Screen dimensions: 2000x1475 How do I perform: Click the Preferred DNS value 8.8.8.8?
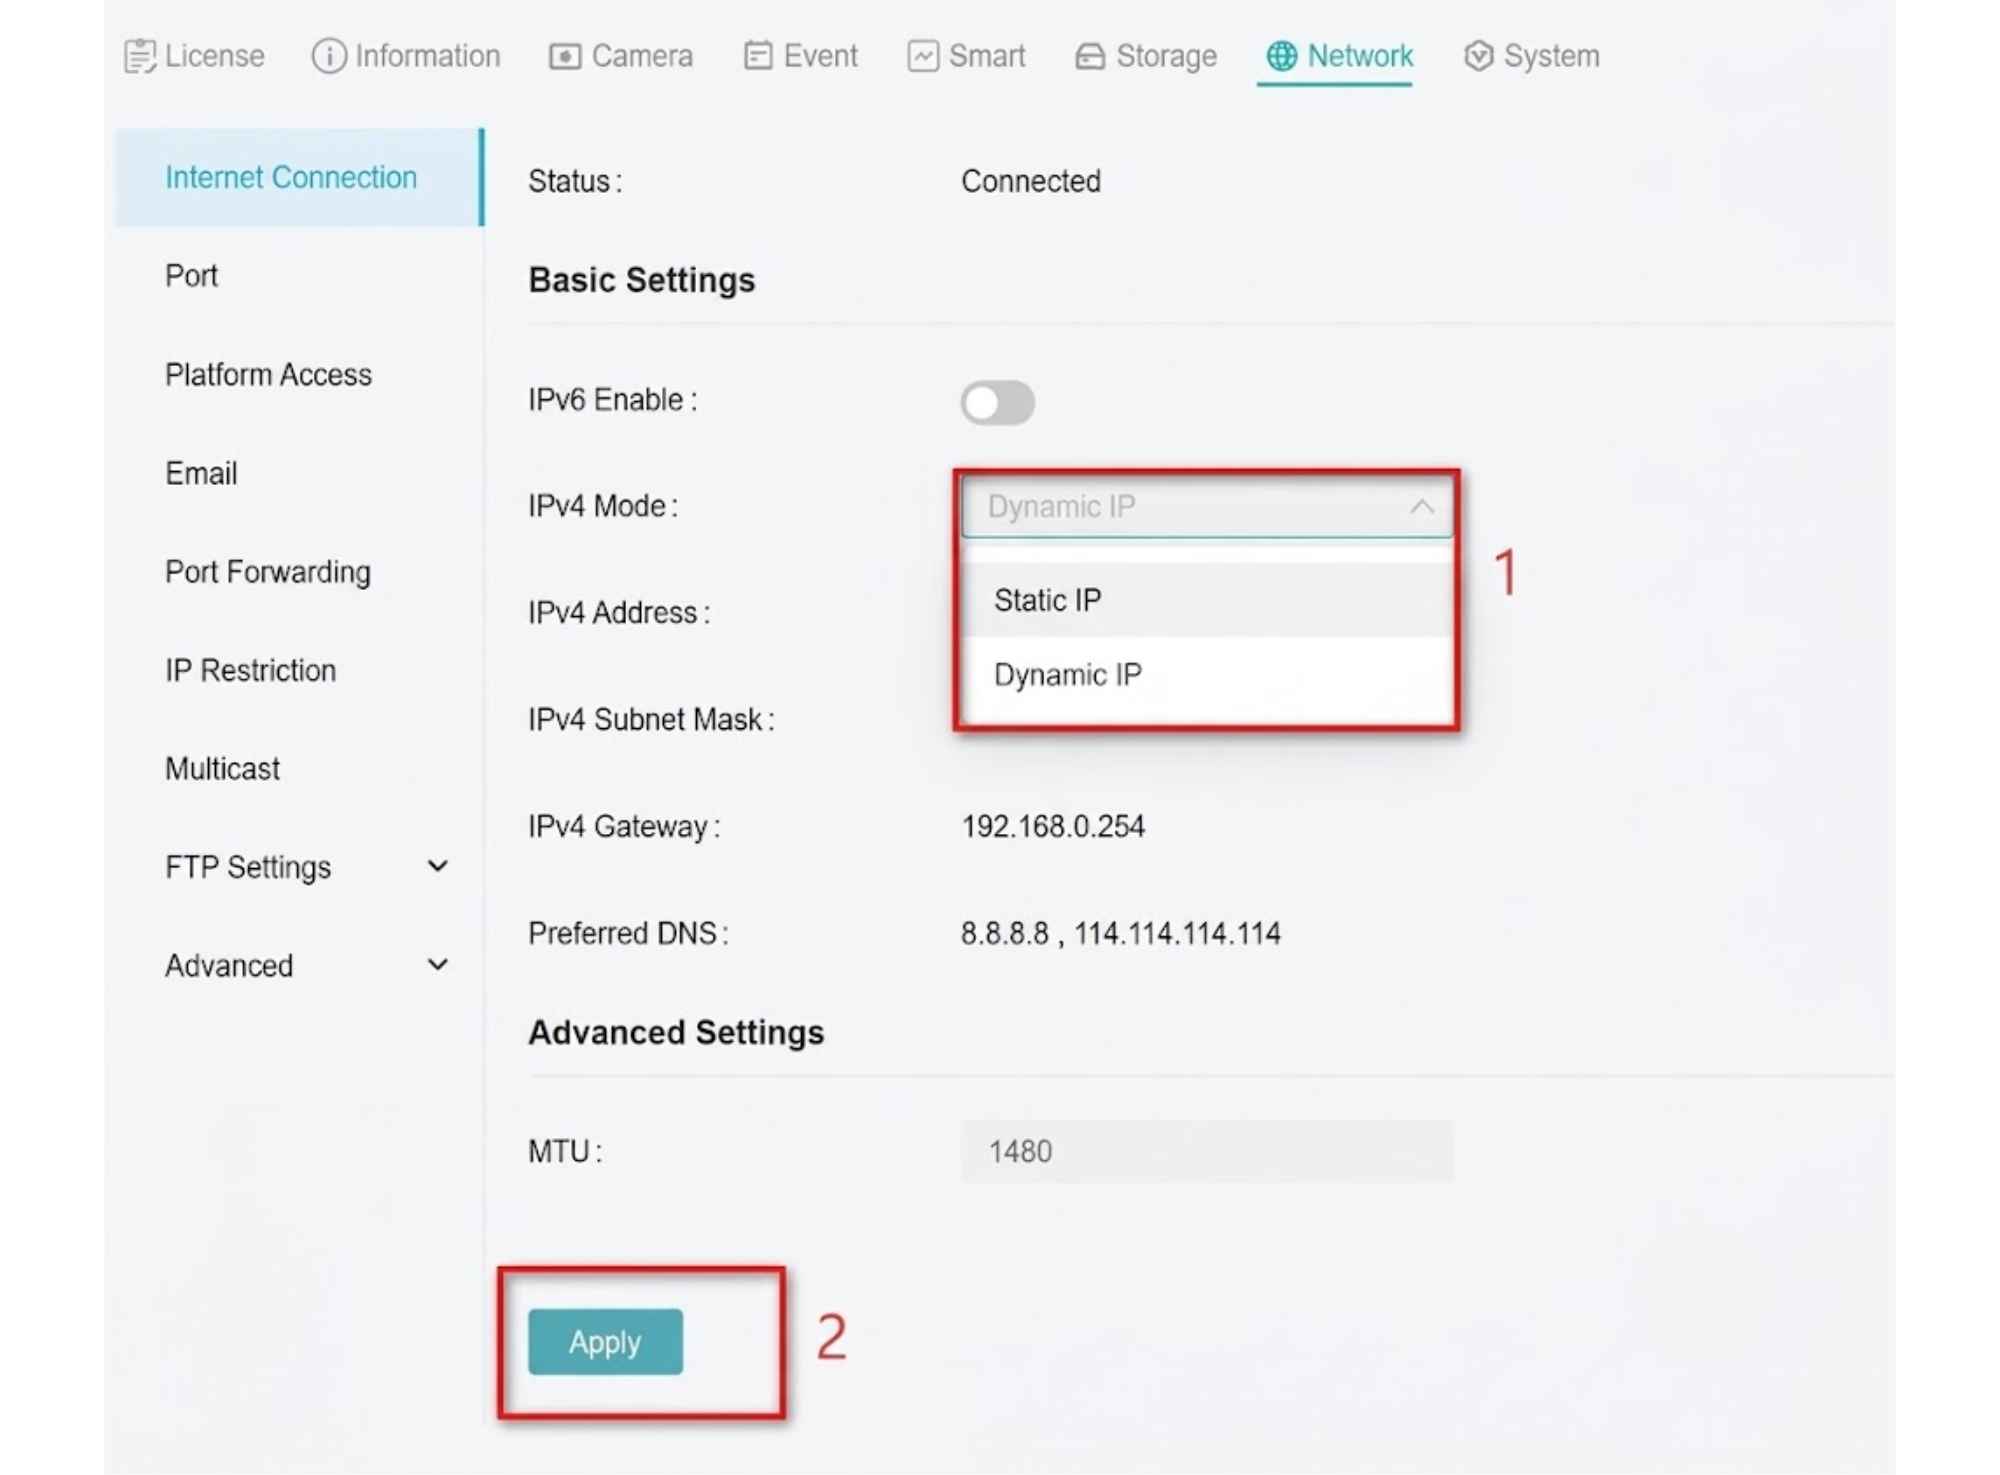(x=1004, y=933)
